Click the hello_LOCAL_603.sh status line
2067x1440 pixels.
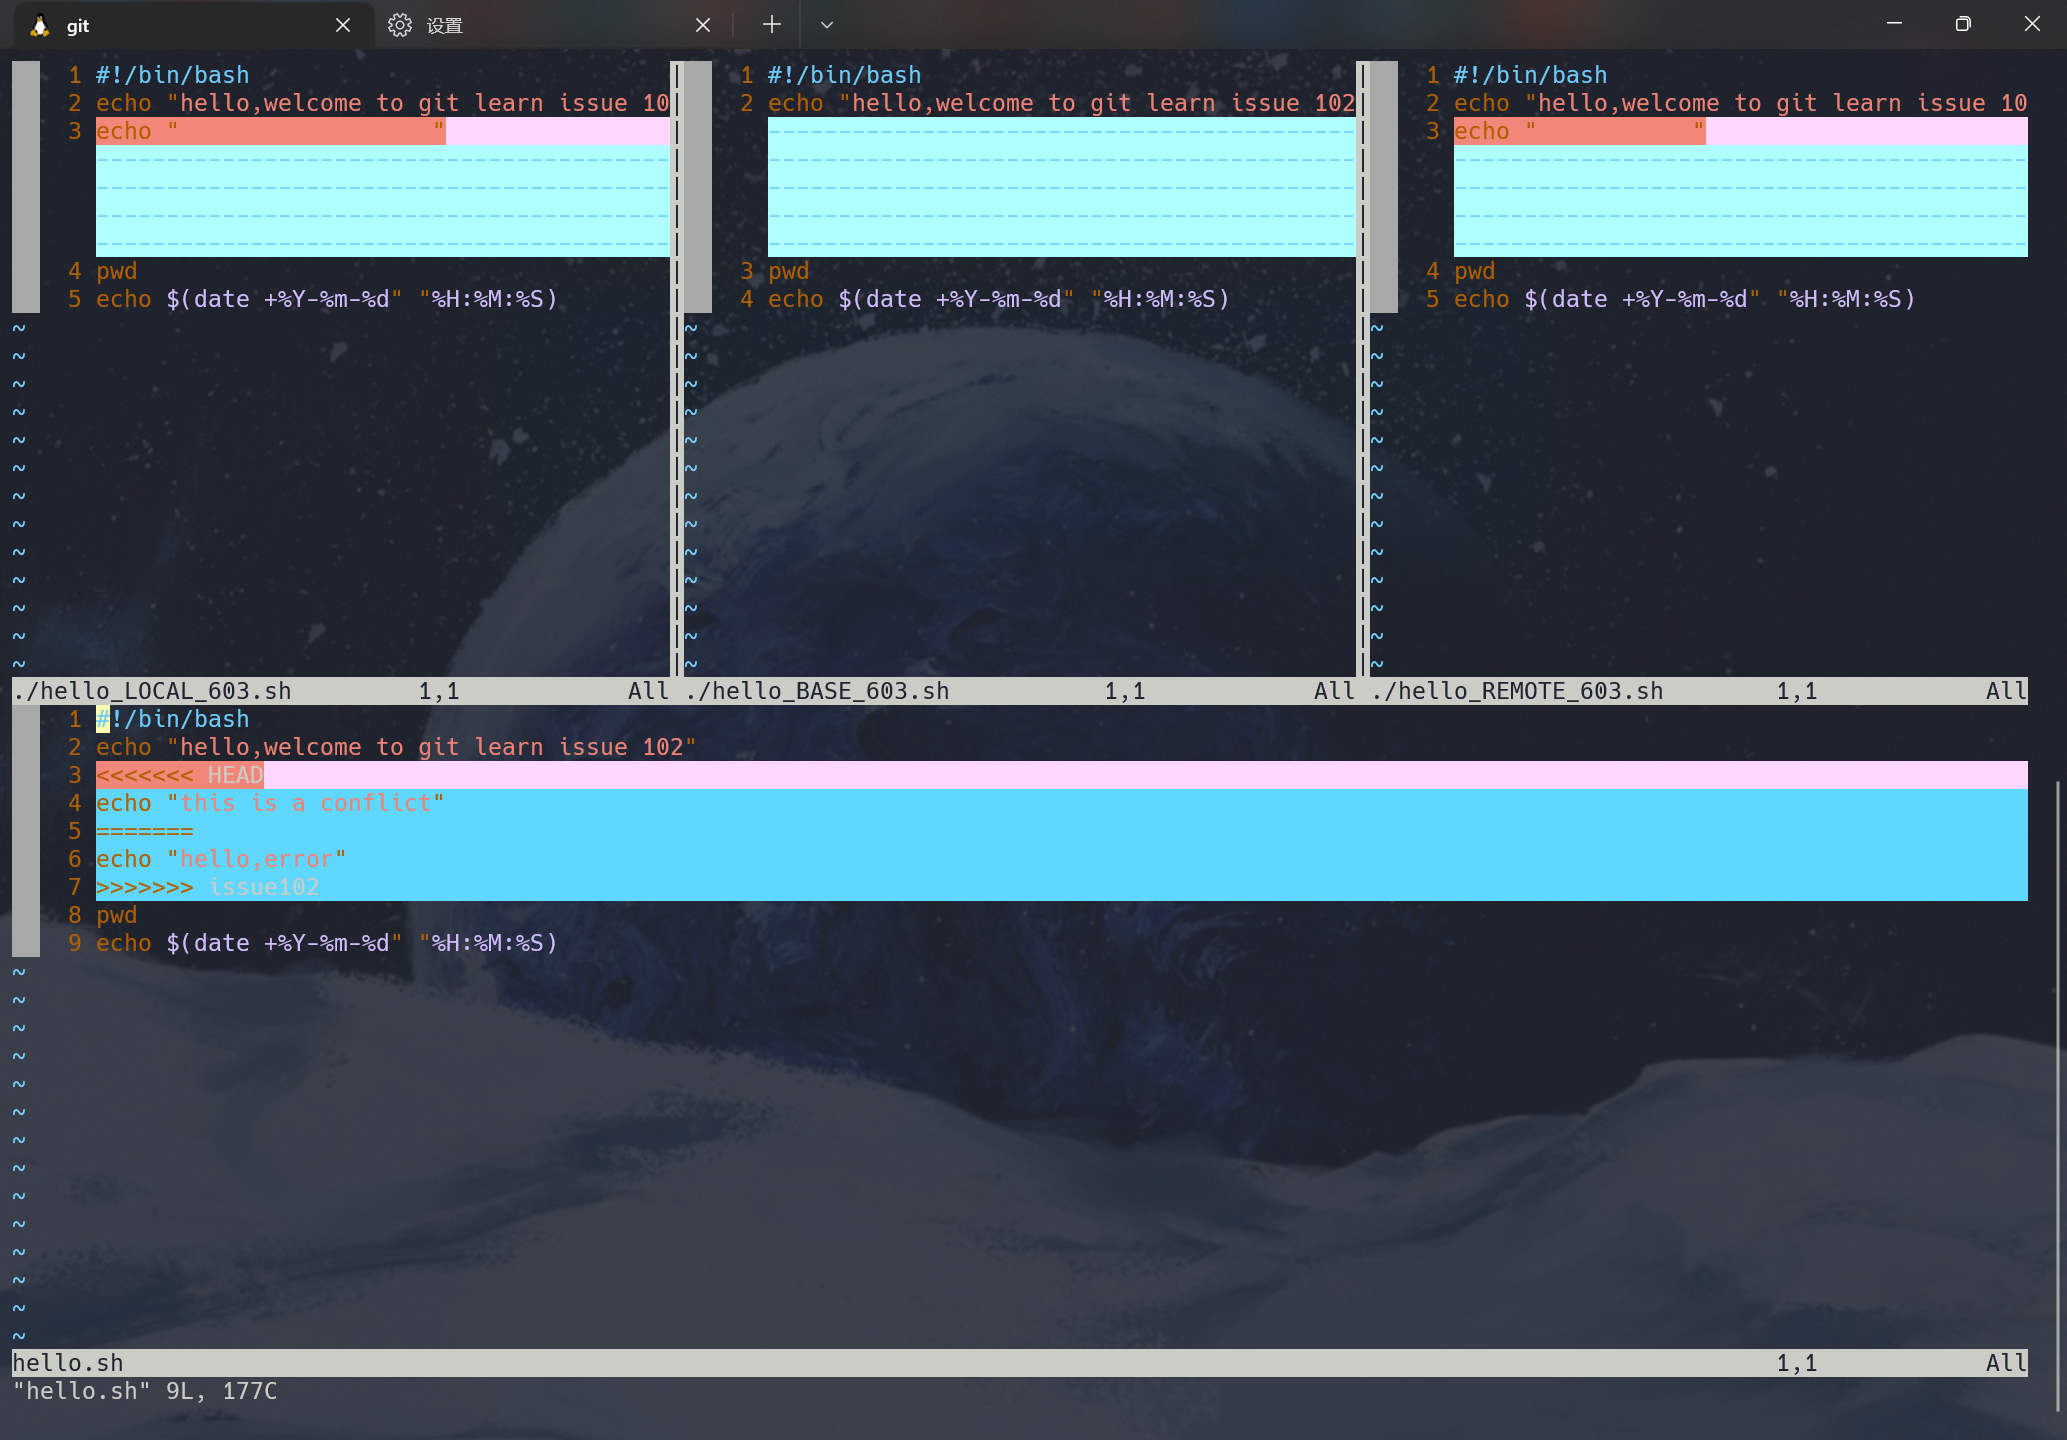click(153, 691)
